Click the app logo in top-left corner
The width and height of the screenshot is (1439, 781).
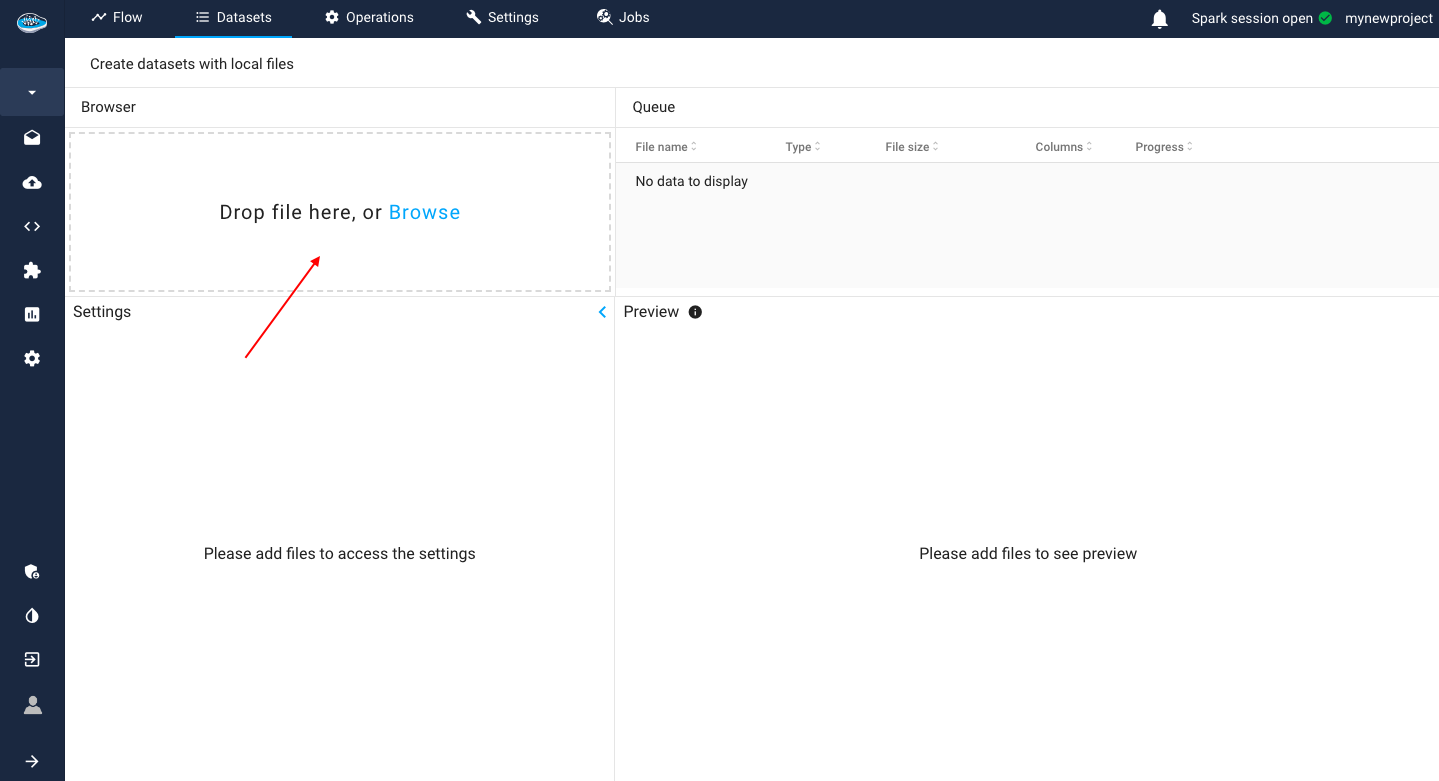point(32,22)
